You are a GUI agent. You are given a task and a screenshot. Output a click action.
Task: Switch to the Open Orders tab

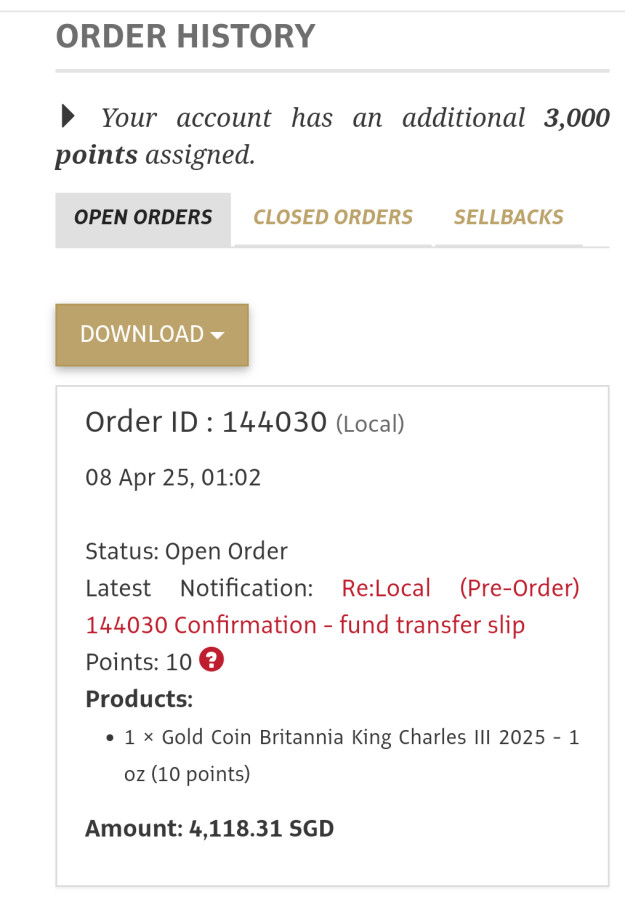coord(143,217)
